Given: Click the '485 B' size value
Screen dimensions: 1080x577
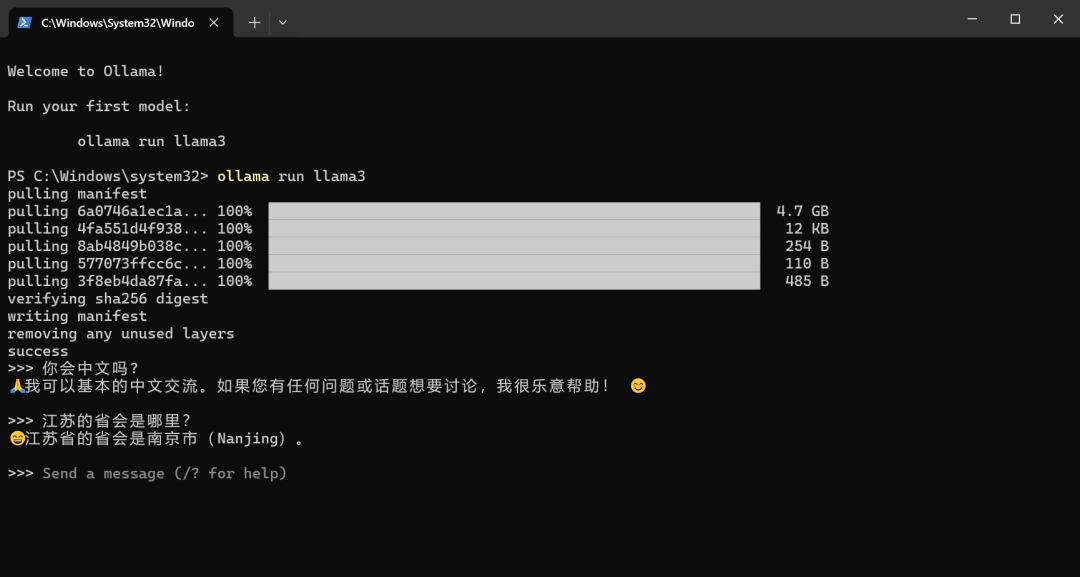Looking at the screenshot, I should 807,282.
